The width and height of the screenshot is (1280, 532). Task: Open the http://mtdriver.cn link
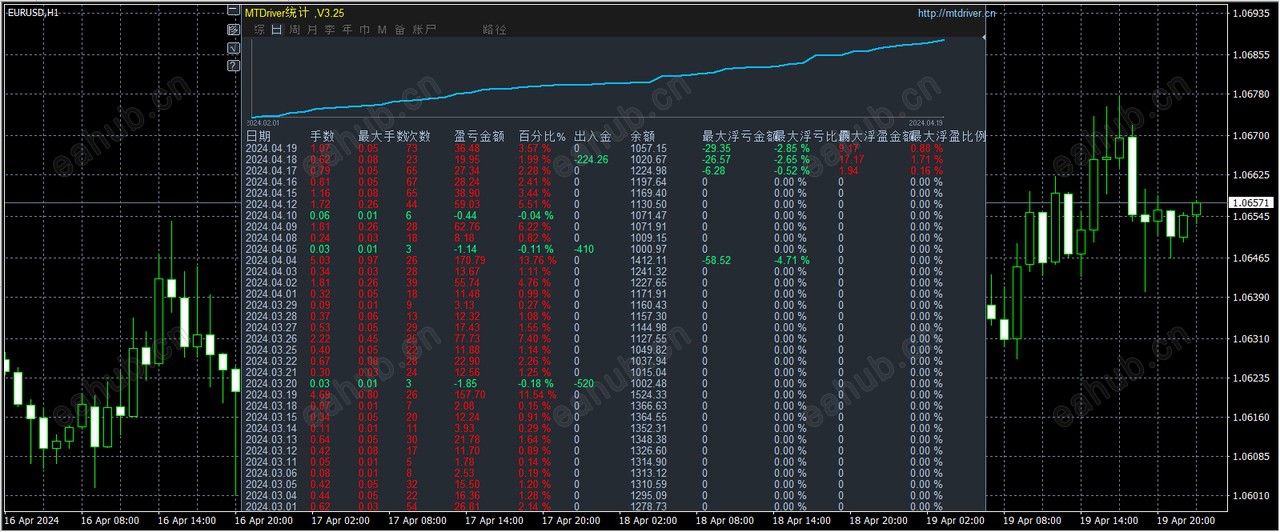point(956,13)
